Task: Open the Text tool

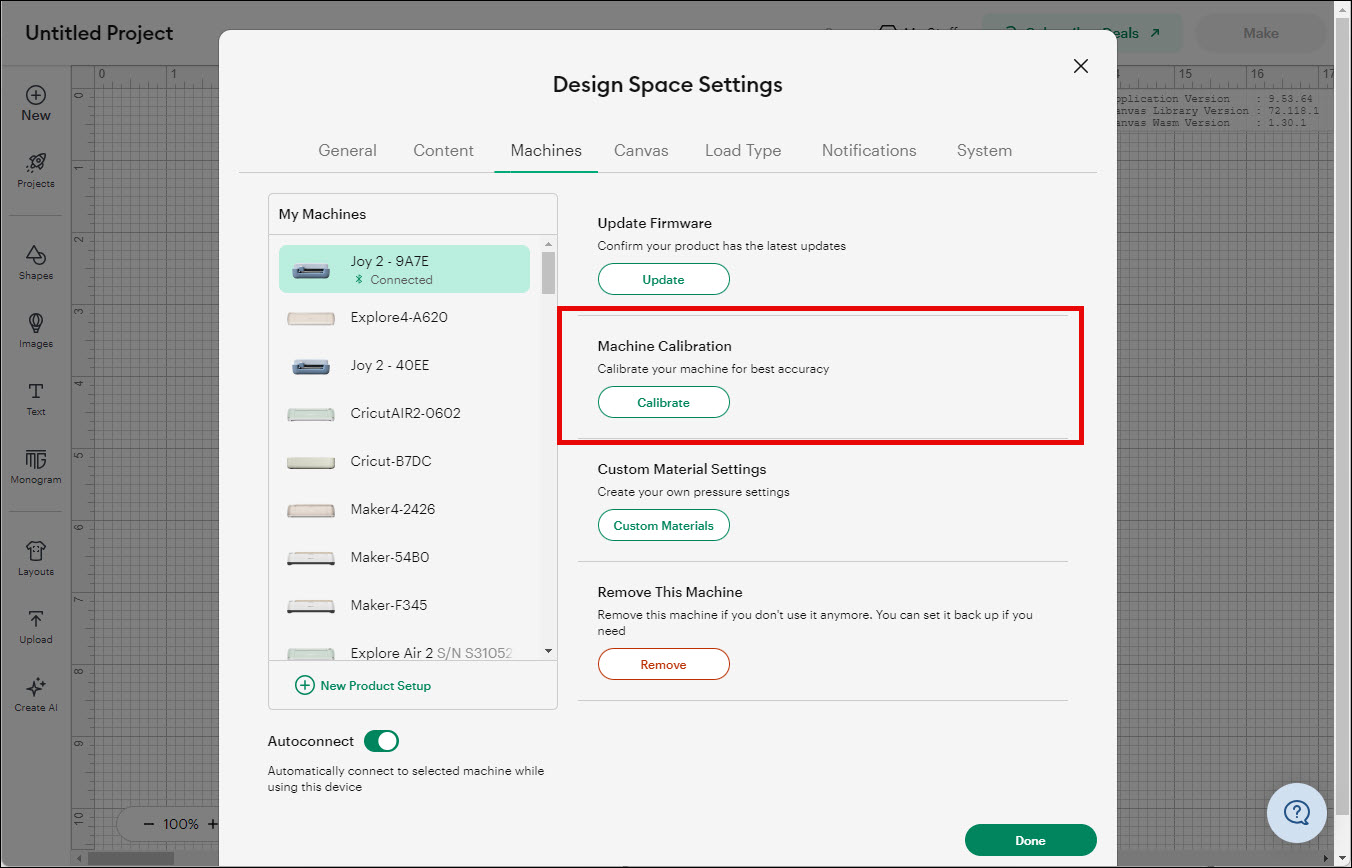Action: pos(35,398)
